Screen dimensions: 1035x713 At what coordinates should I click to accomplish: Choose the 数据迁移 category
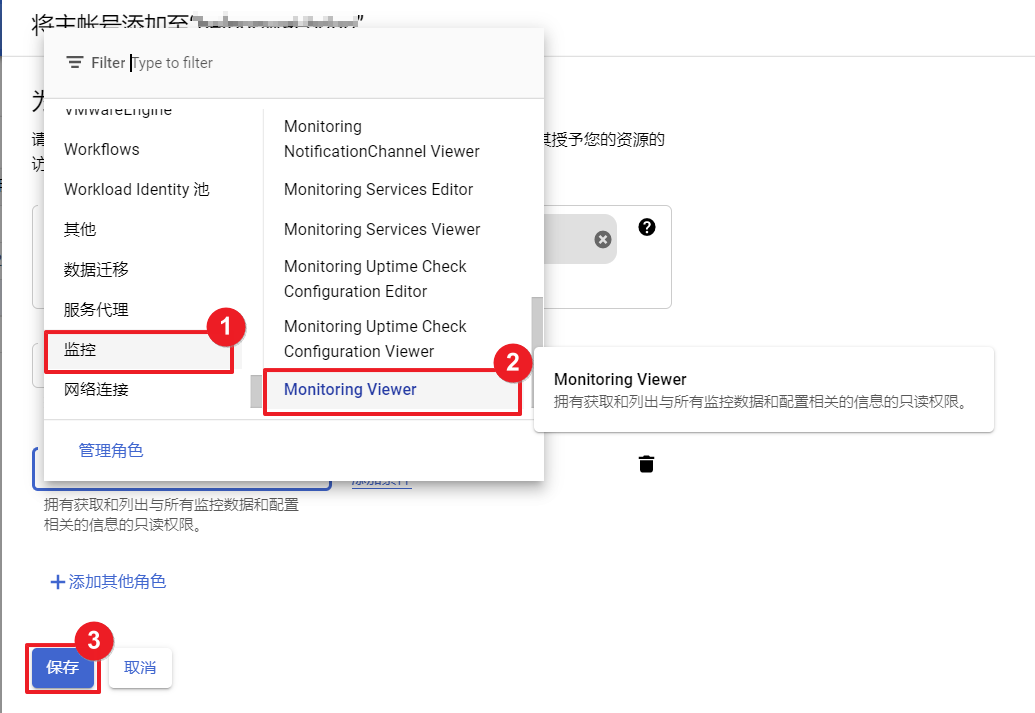click(x=96, y=270)
